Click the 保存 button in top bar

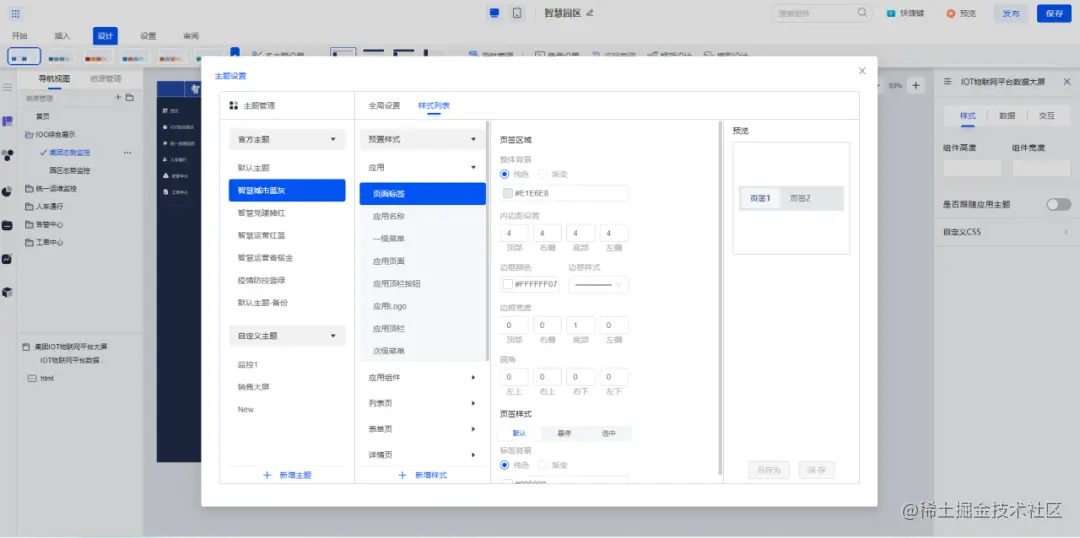click(x=1054, y=13)
